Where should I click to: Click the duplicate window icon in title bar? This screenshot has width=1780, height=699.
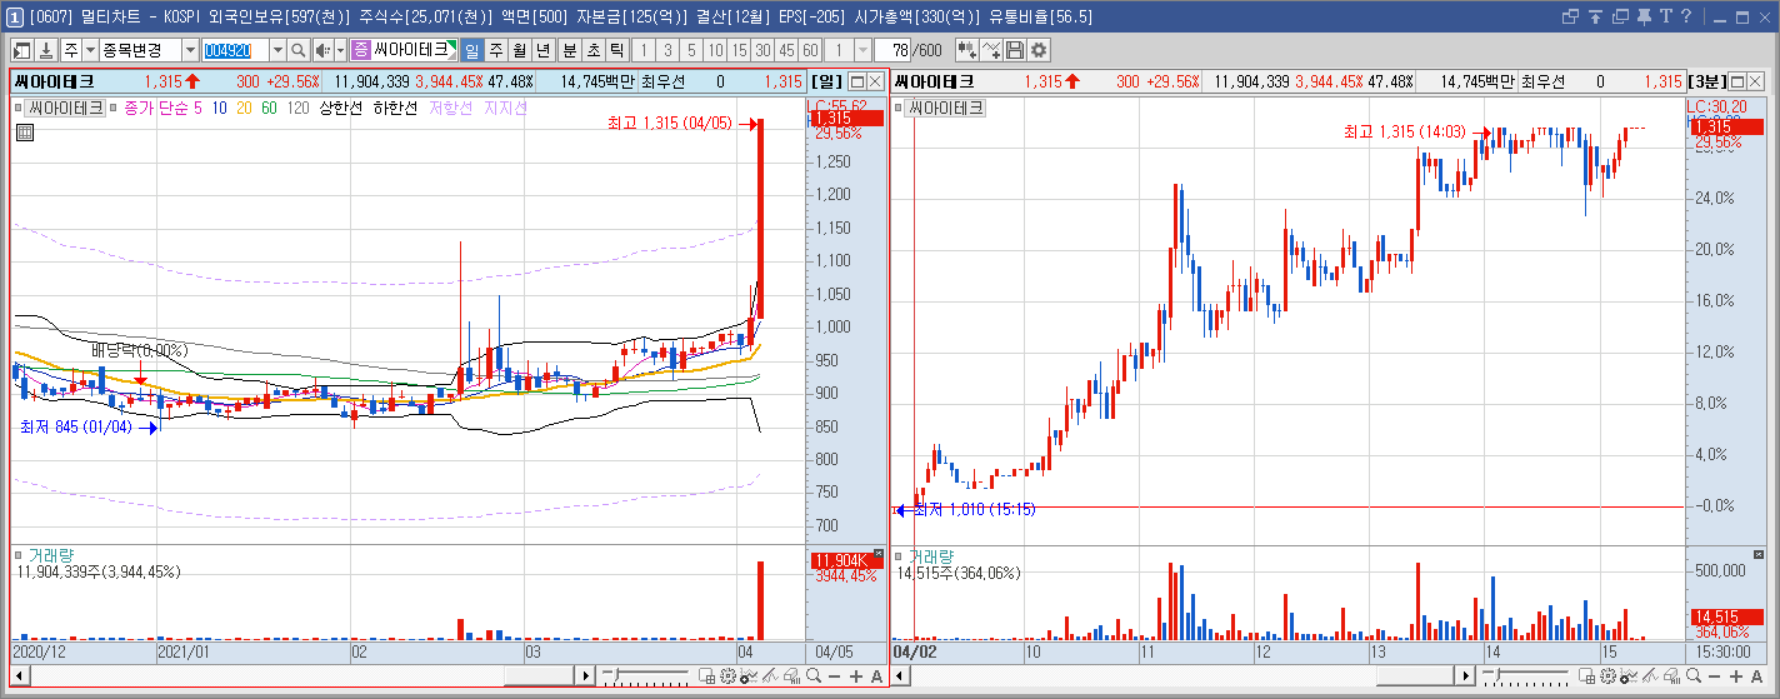point(1620,16)
